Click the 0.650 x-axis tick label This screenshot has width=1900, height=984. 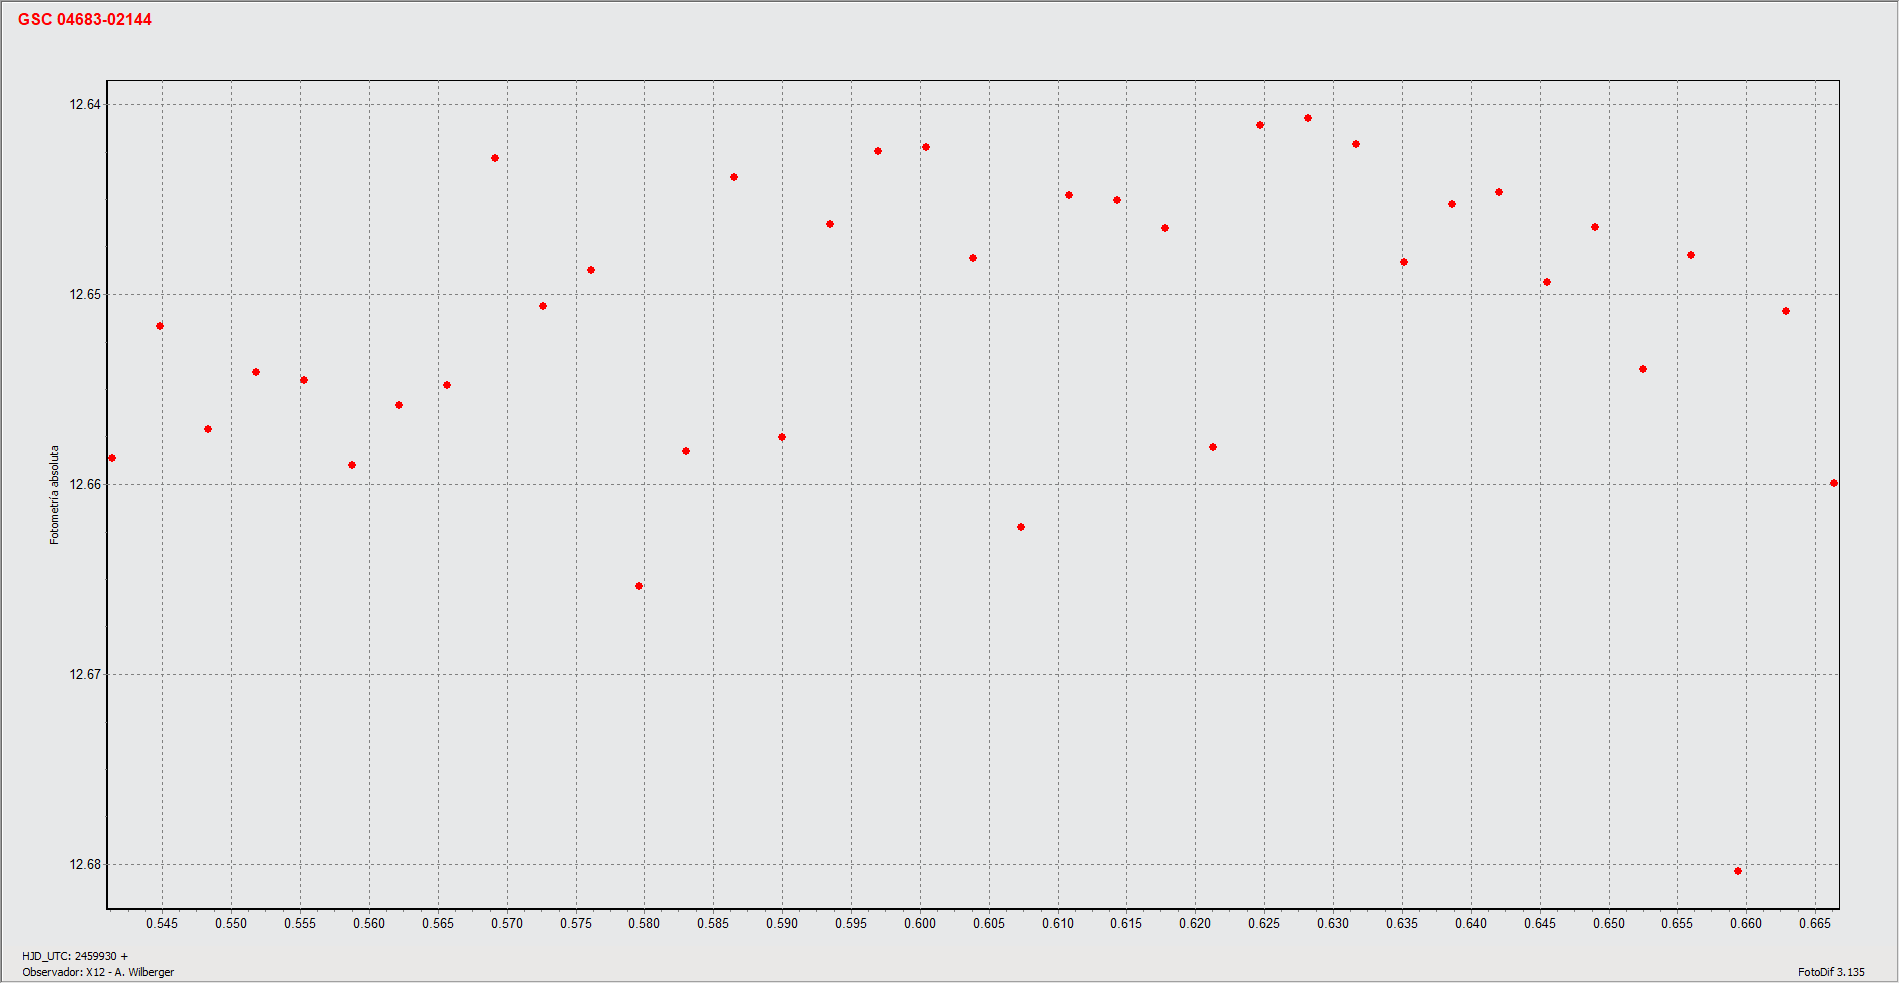click(1609, 924)
